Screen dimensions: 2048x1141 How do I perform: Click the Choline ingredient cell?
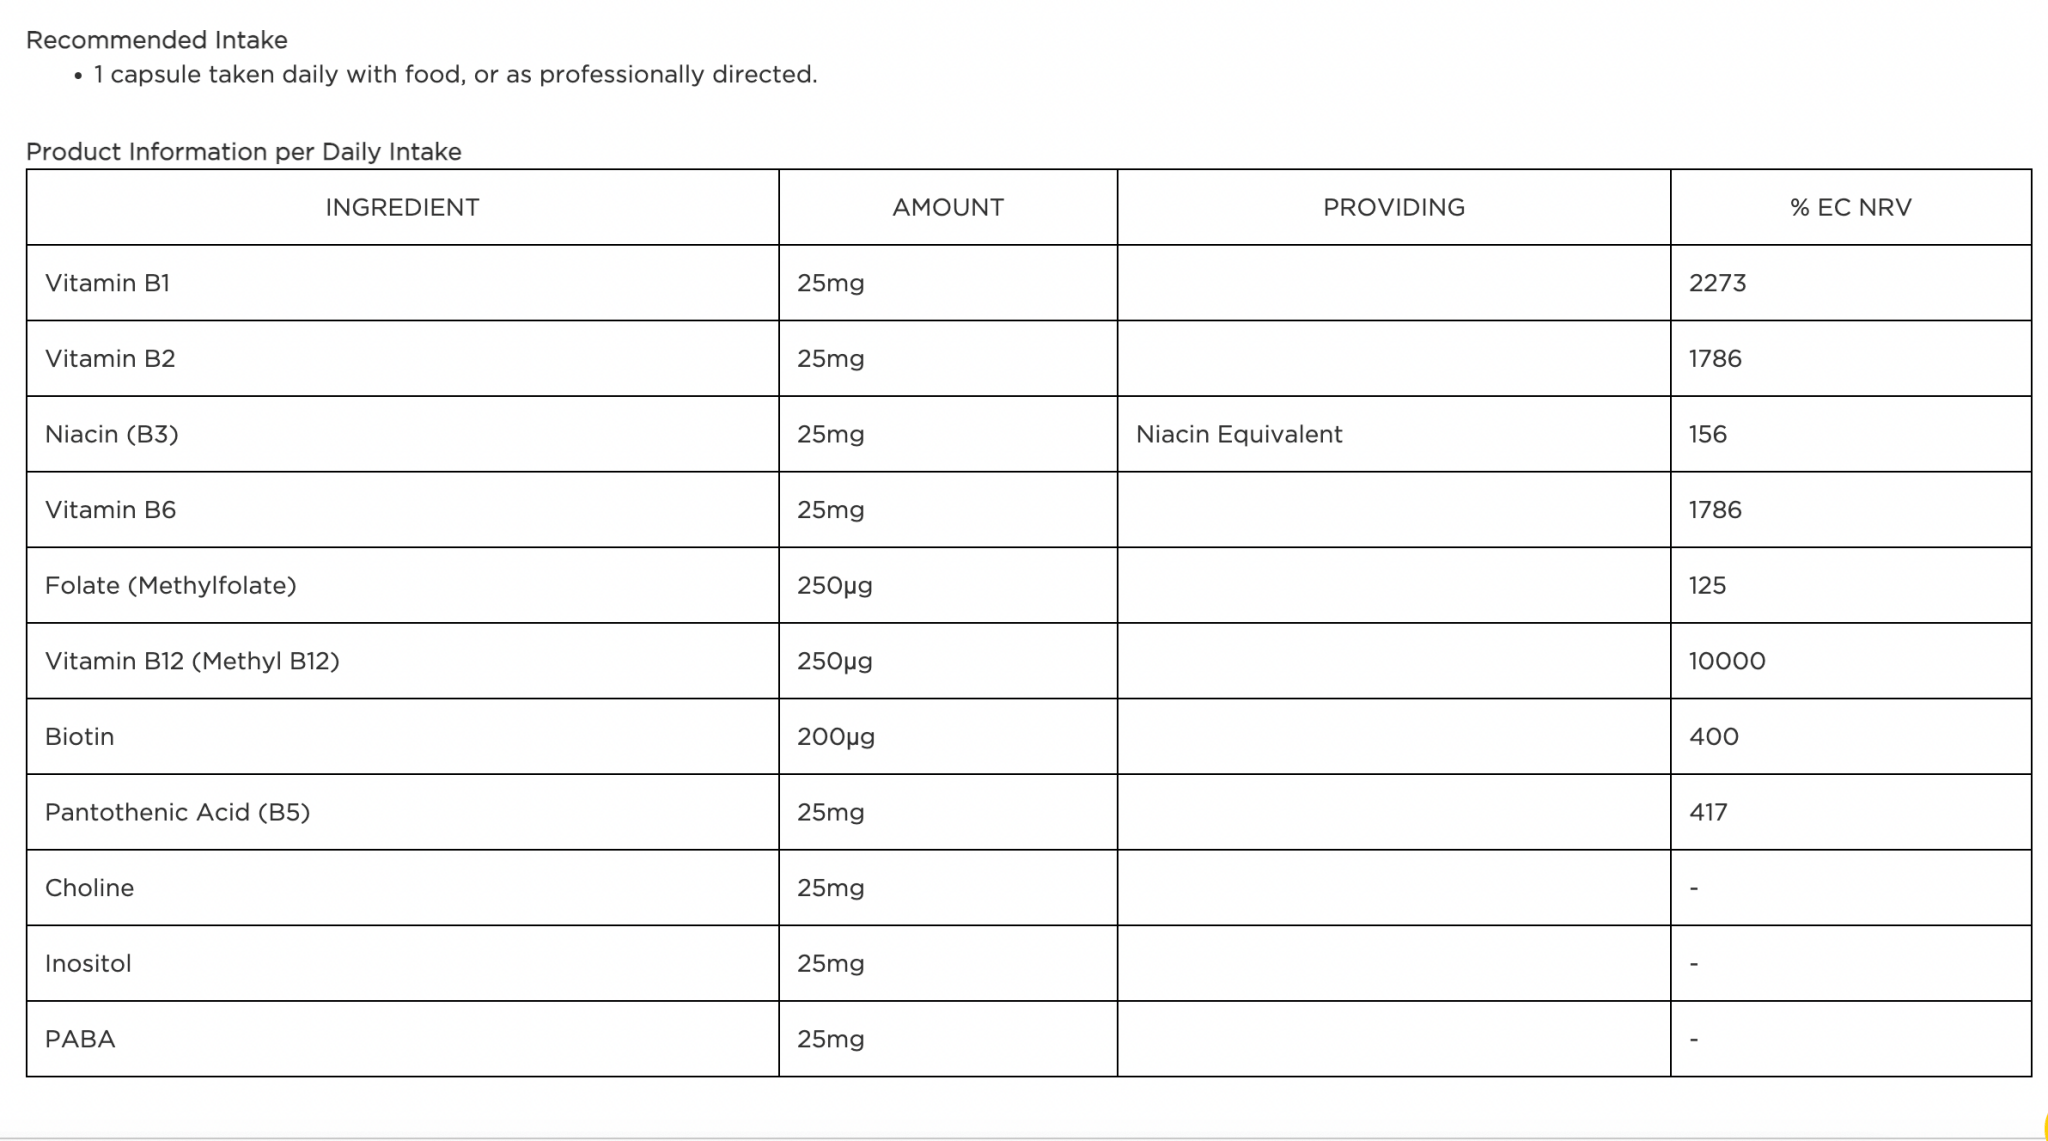90,888
